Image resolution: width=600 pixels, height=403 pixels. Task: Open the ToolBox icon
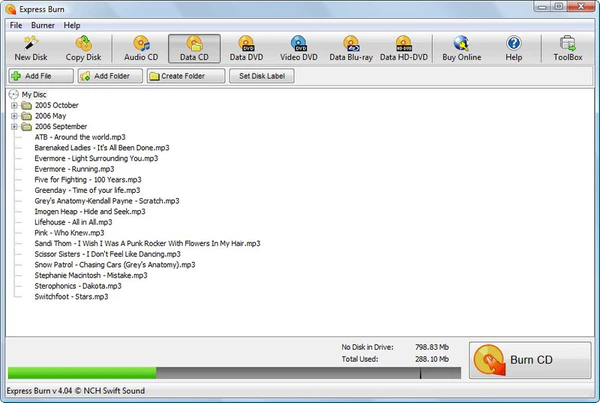click(x=569, y=48)
